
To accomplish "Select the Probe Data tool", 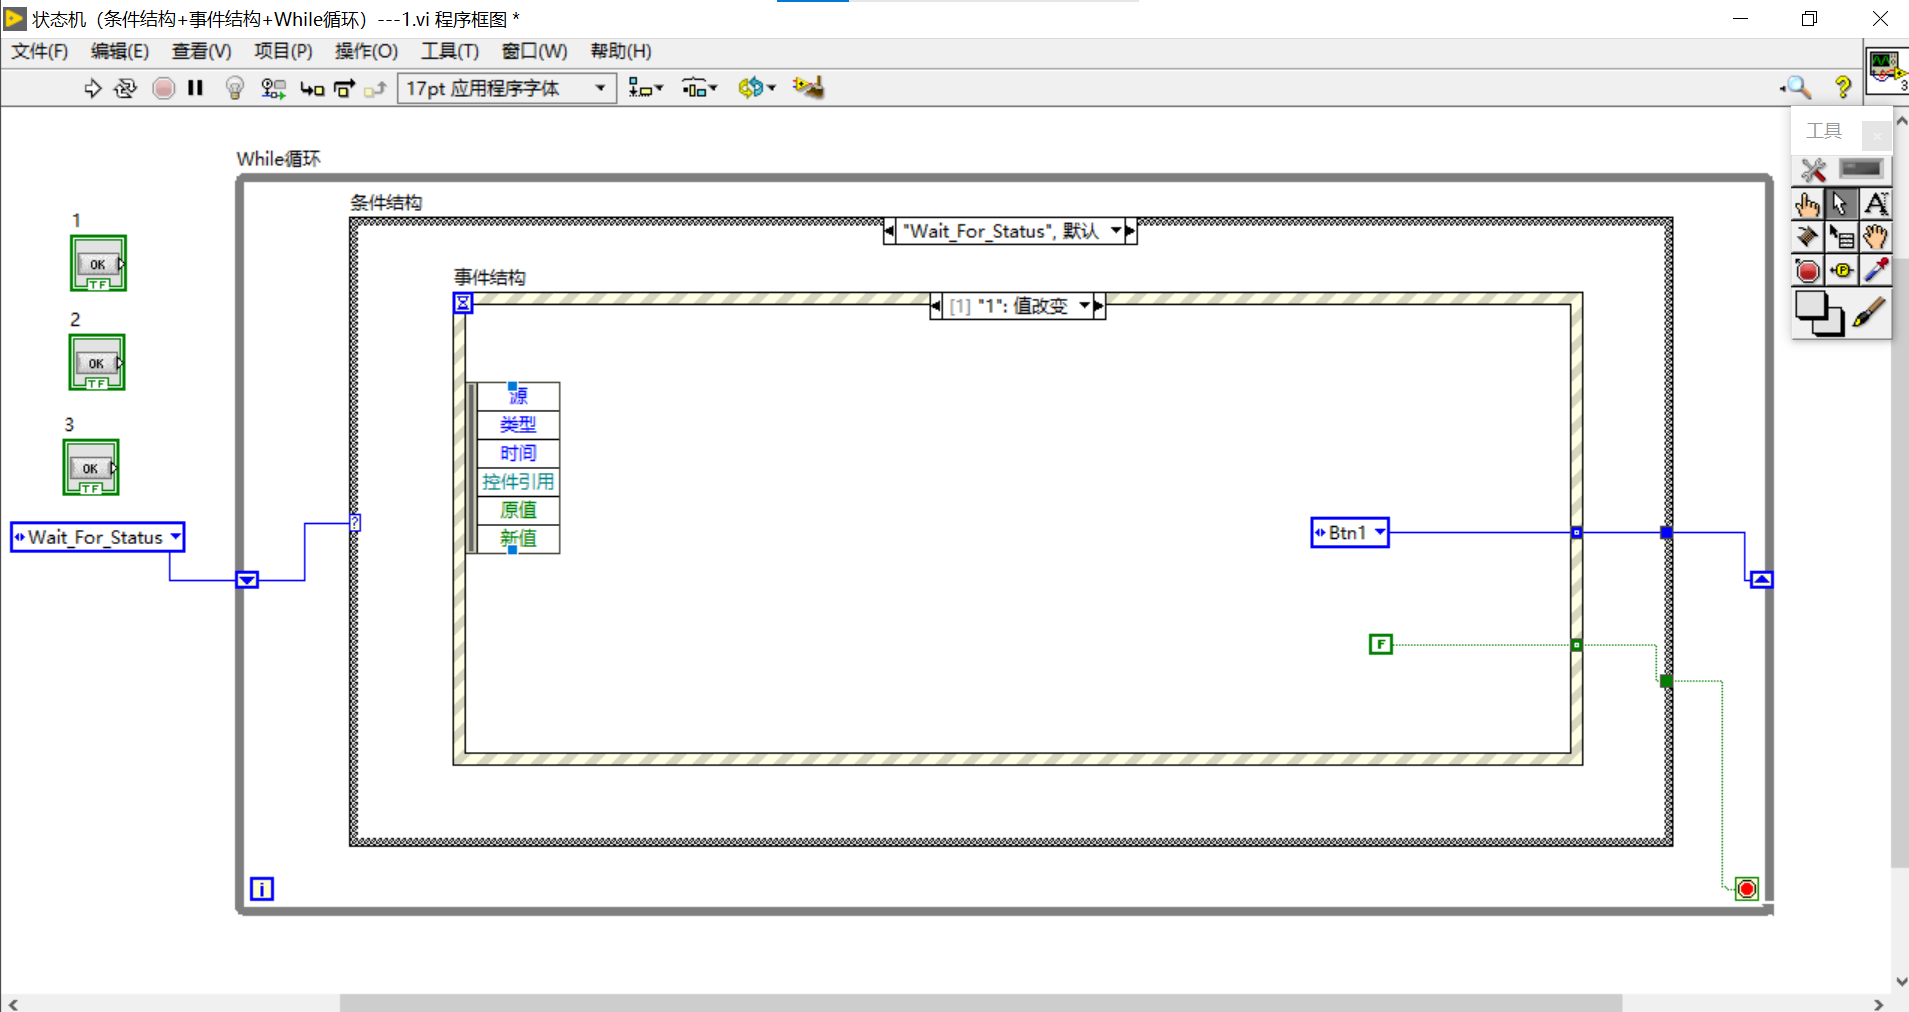I will coord(1840,271).
